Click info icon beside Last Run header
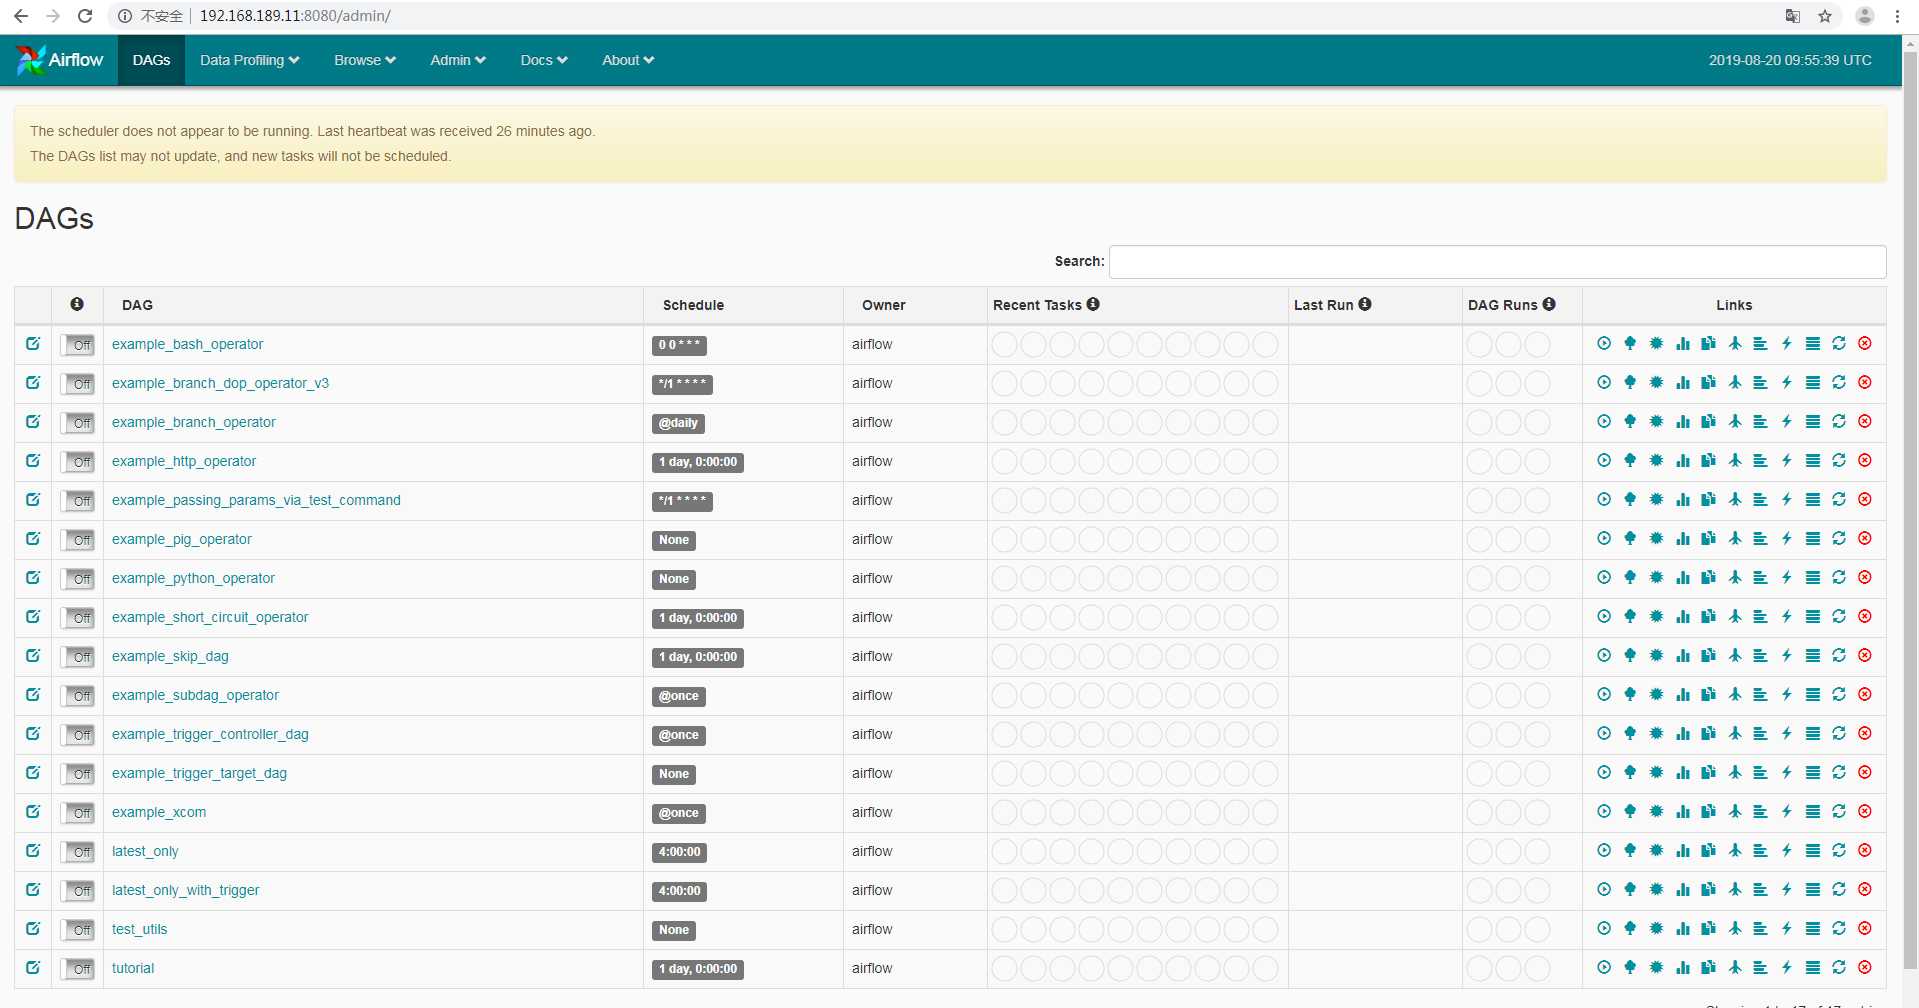Image resolution: width=1919 pixels, height=1008 pixels. (x=1364, y=304)
